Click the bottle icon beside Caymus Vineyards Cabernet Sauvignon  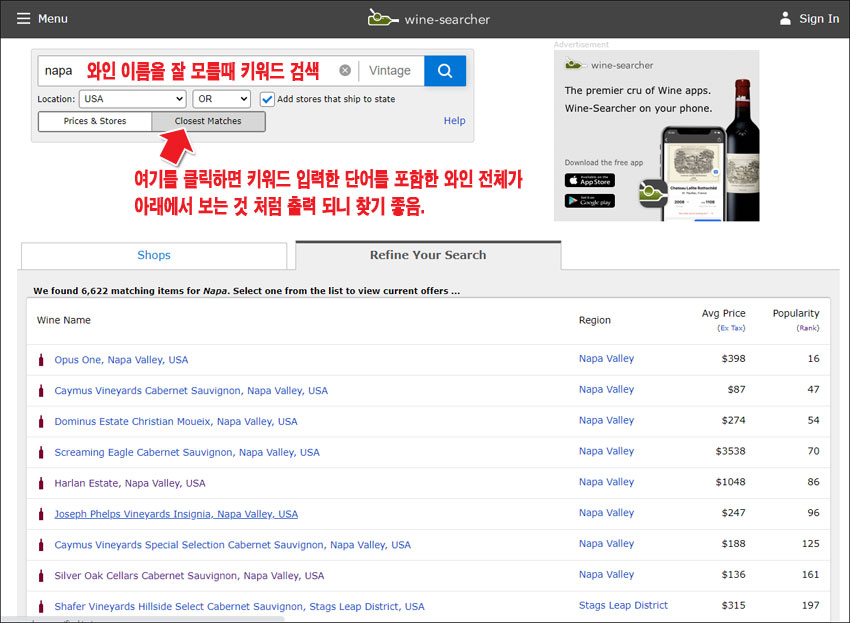41,390
